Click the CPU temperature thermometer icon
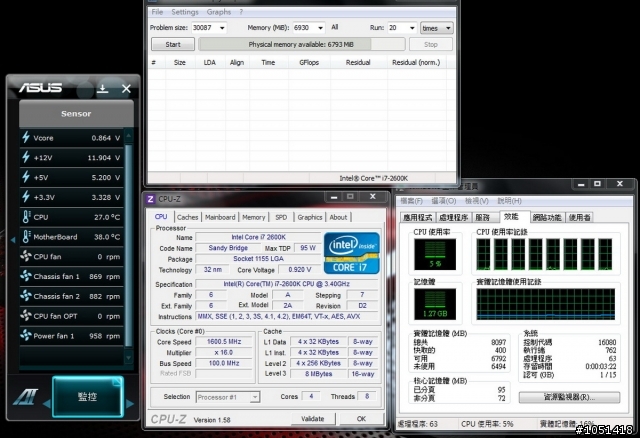Screen dimensions: 640x438 26,217
